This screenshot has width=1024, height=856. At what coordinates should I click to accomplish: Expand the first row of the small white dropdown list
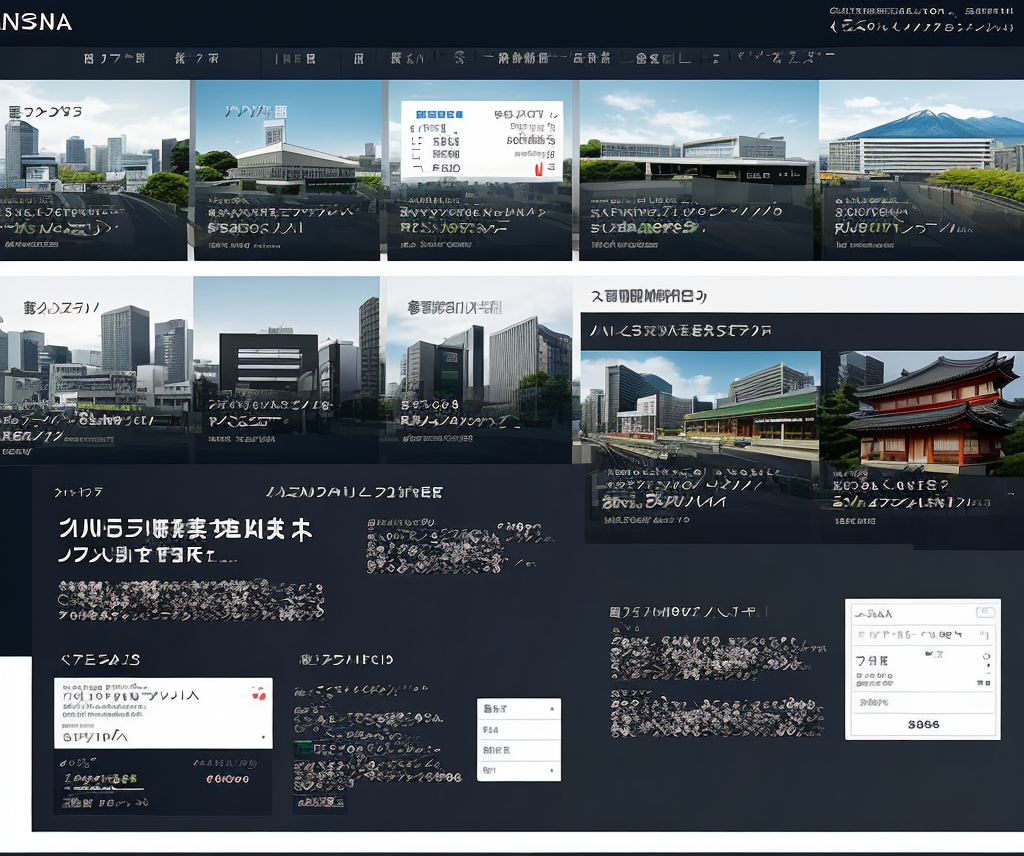tap(518, 709)
